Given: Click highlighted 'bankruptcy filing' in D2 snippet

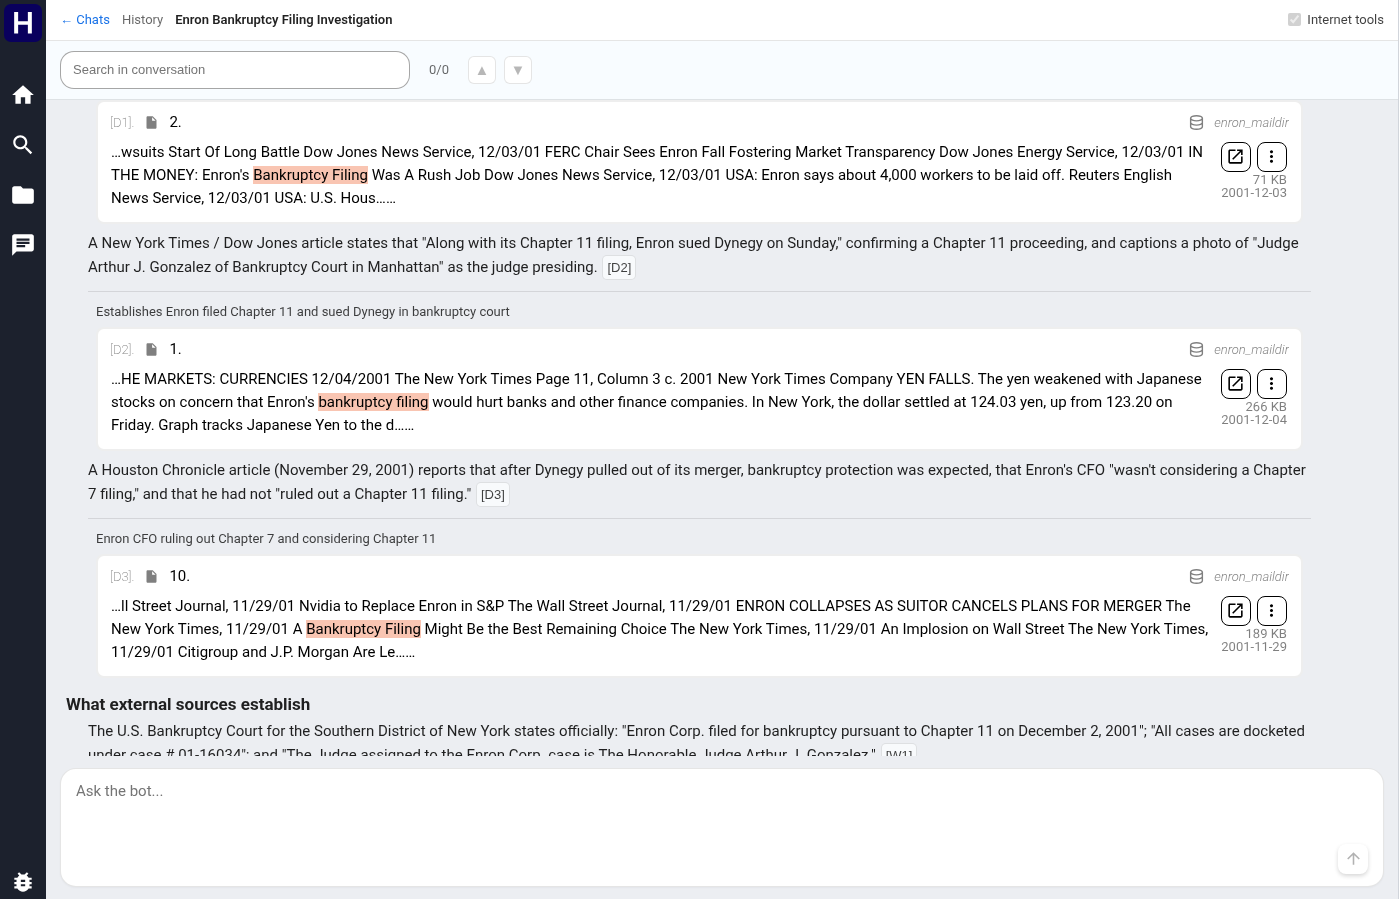Looking at the screenshot, I should 373,402.
